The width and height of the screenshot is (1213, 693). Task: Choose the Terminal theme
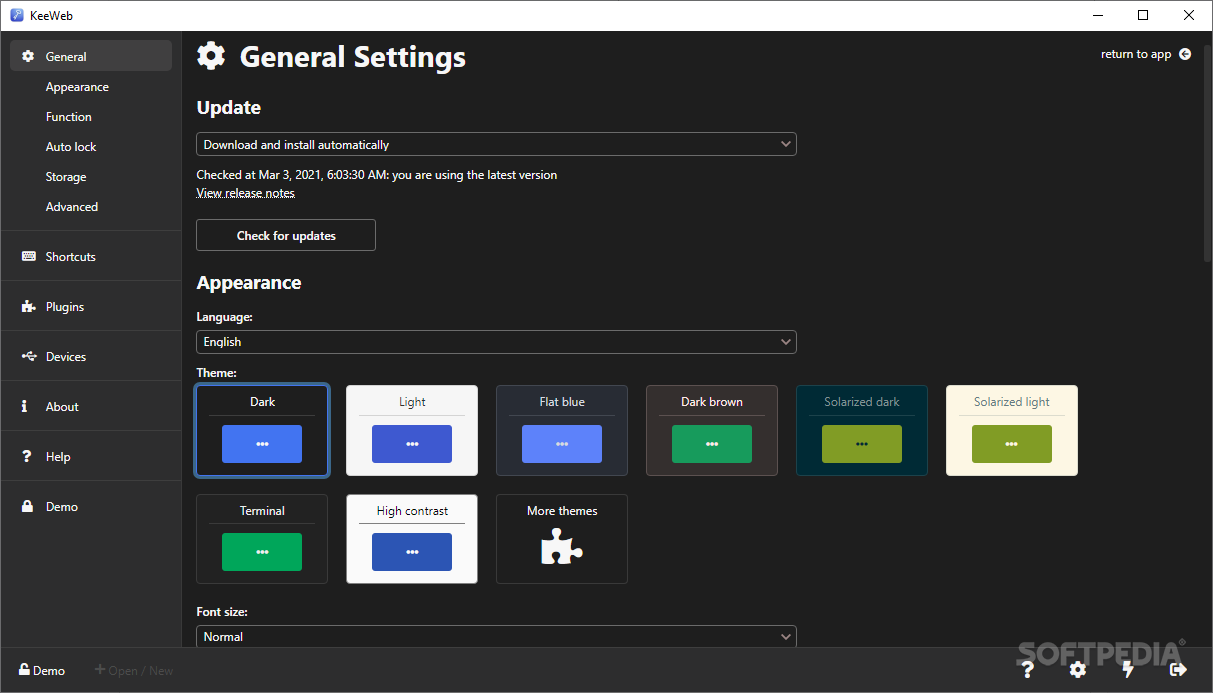[262, 539]
